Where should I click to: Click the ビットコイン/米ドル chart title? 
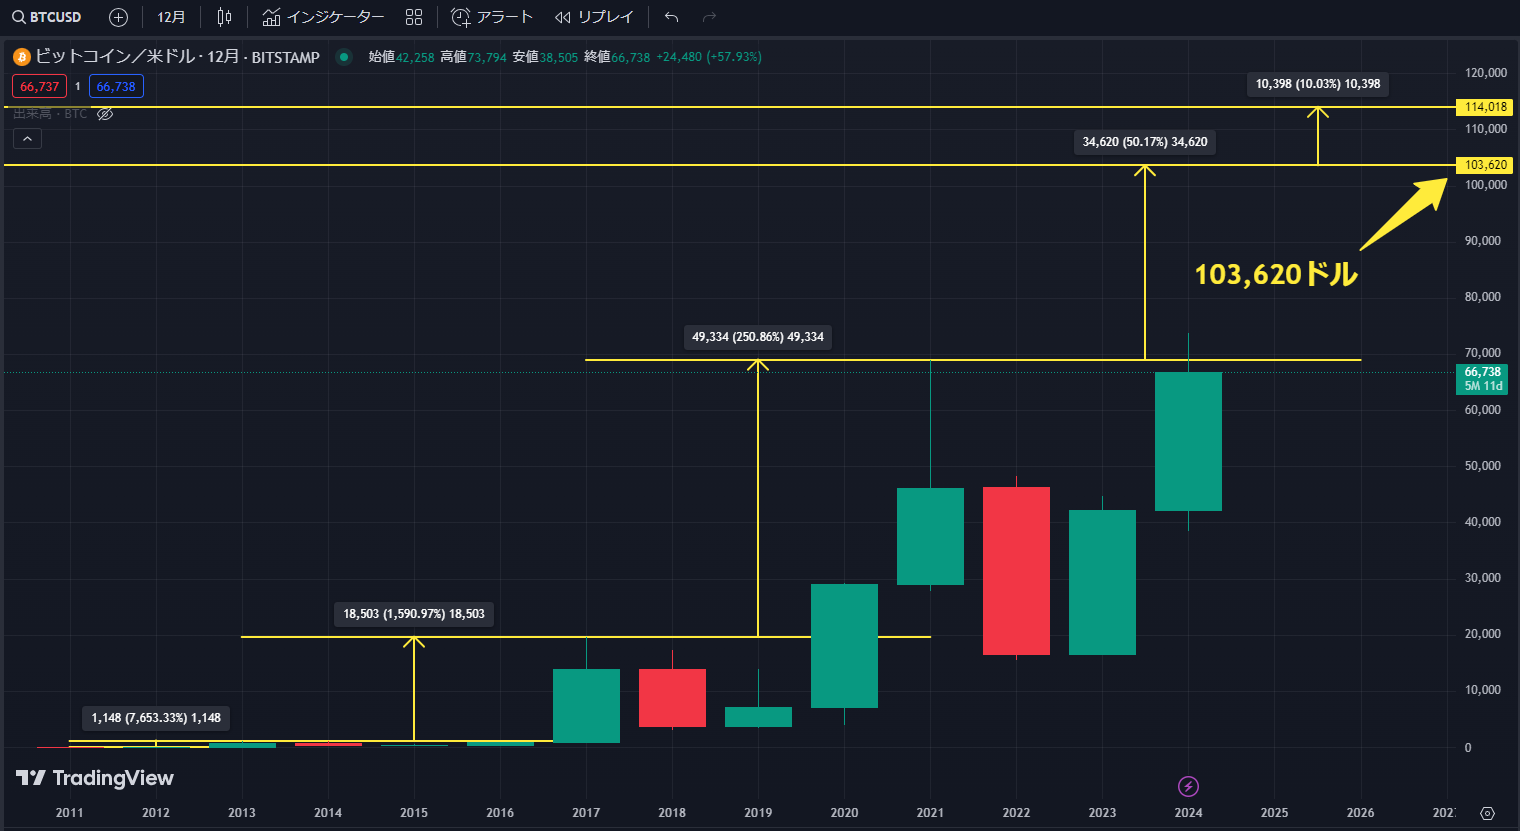click(x=178, y=57)
